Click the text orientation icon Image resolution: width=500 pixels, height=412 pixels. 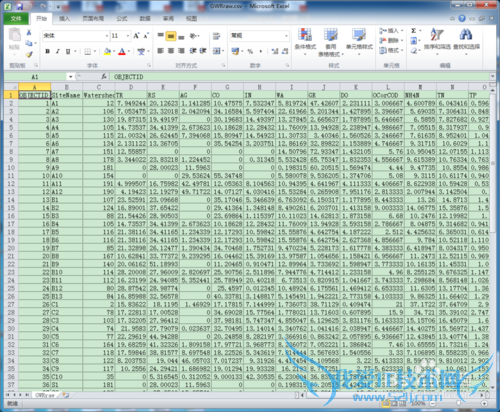point(193,36)
